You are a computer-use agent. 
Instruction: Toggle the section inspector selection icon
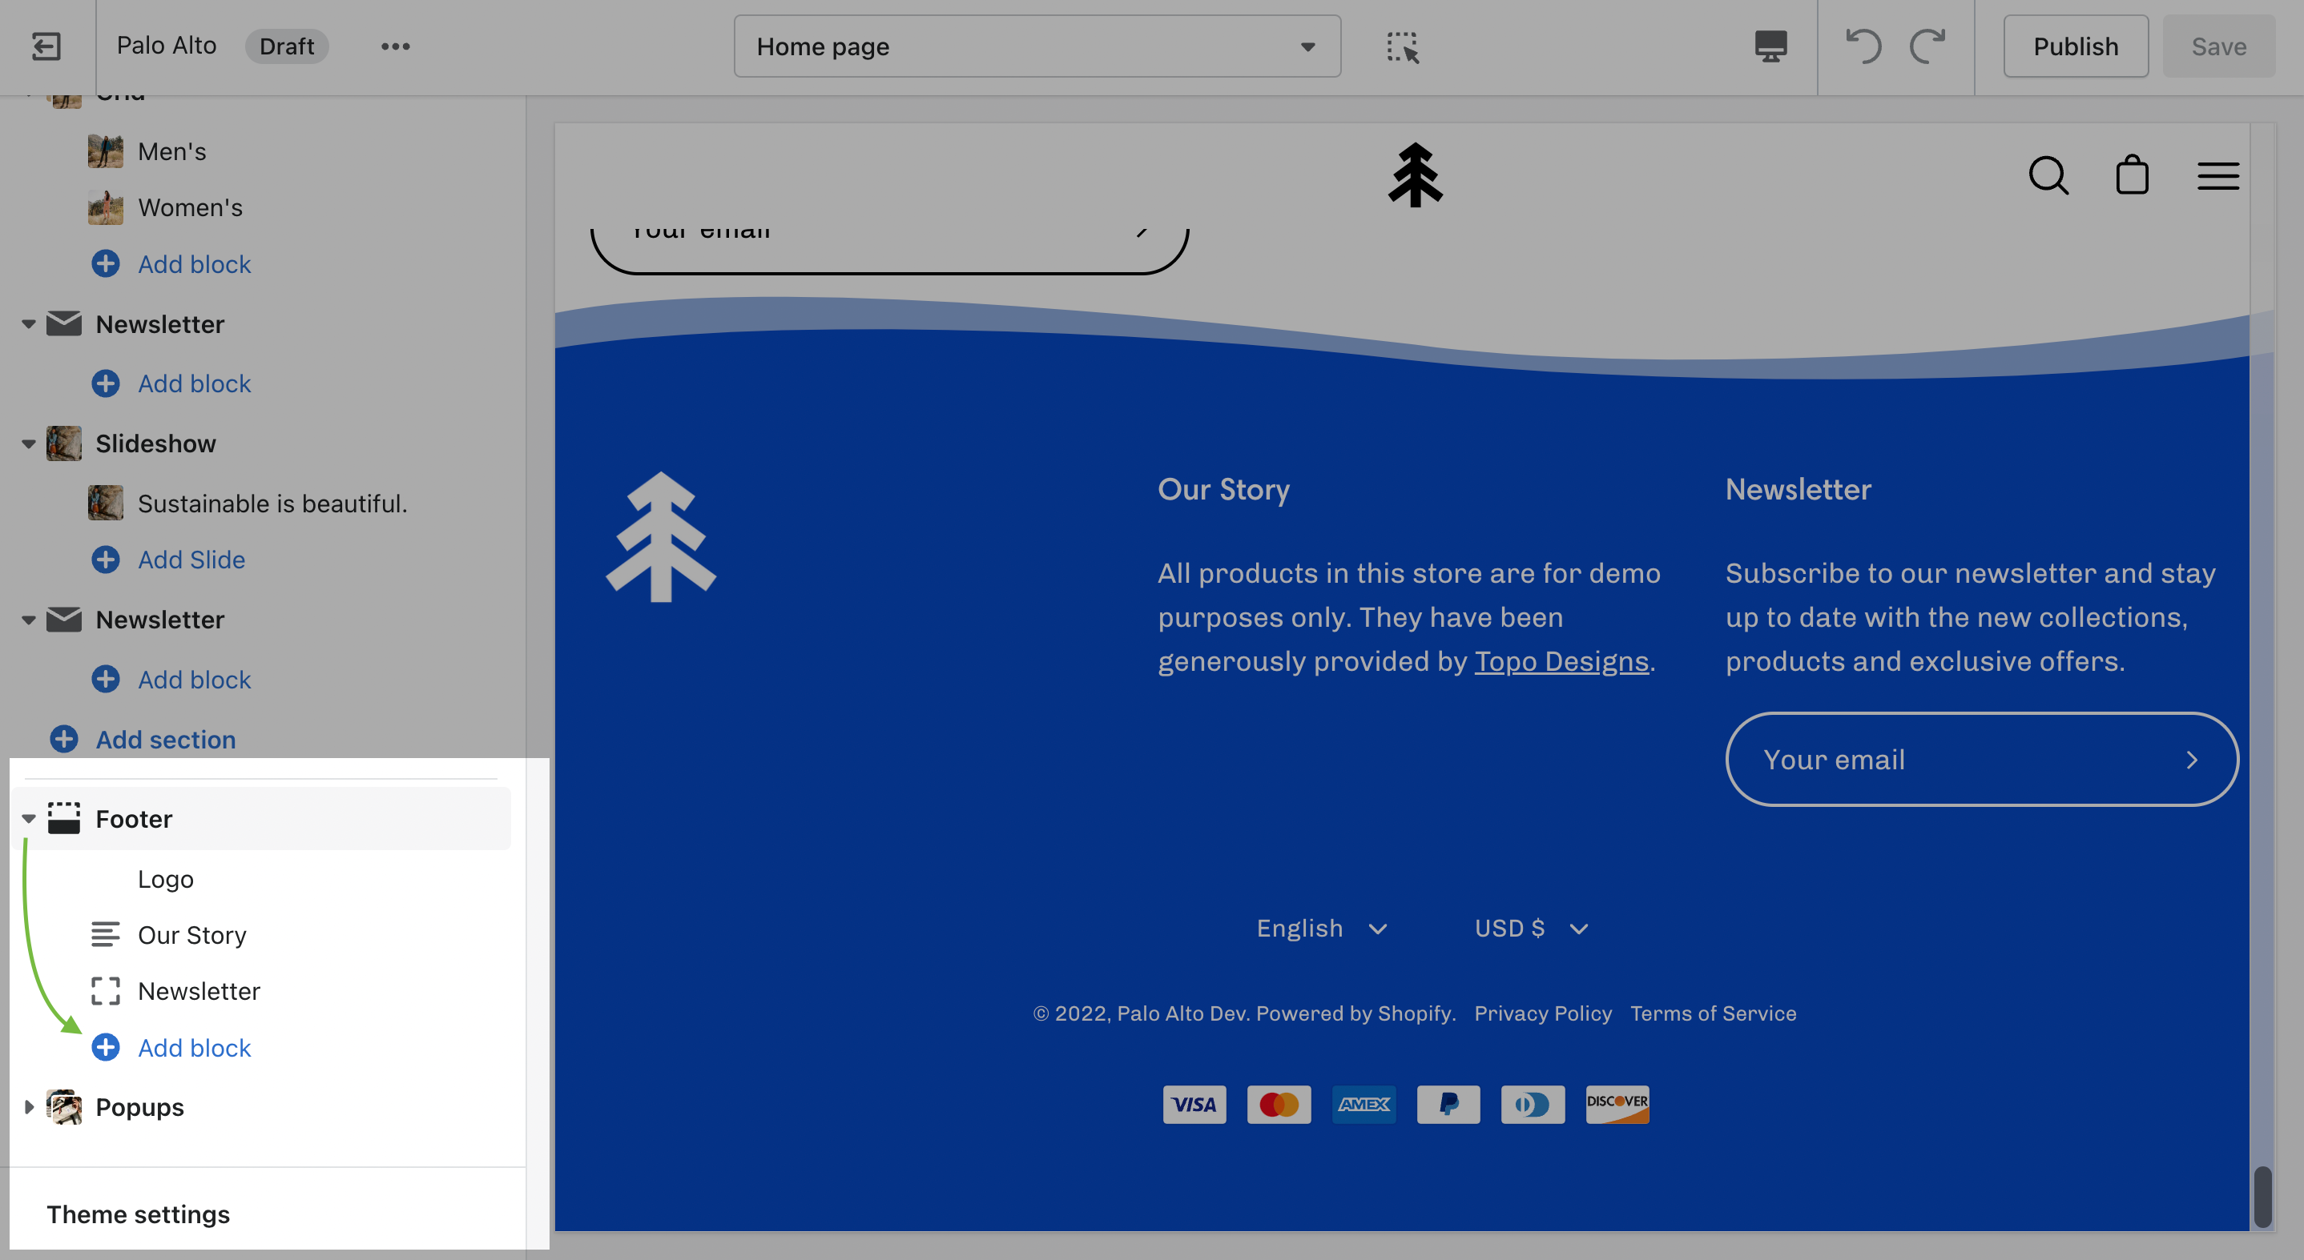tap(1402, 46)
